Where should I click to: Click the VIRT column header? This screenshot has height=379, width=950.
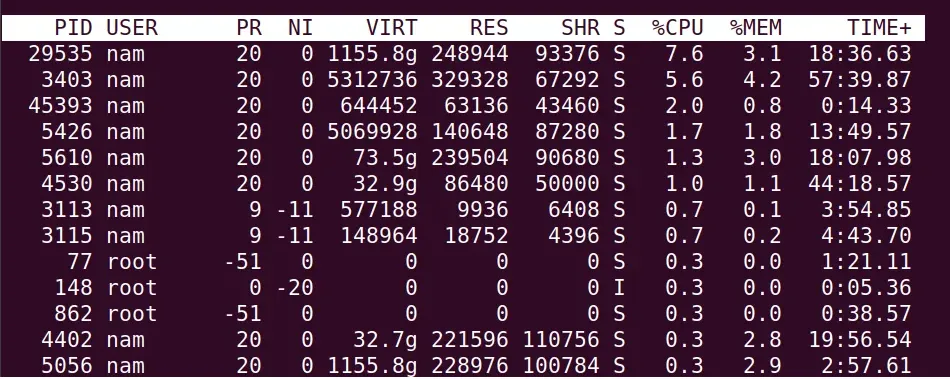391,28
